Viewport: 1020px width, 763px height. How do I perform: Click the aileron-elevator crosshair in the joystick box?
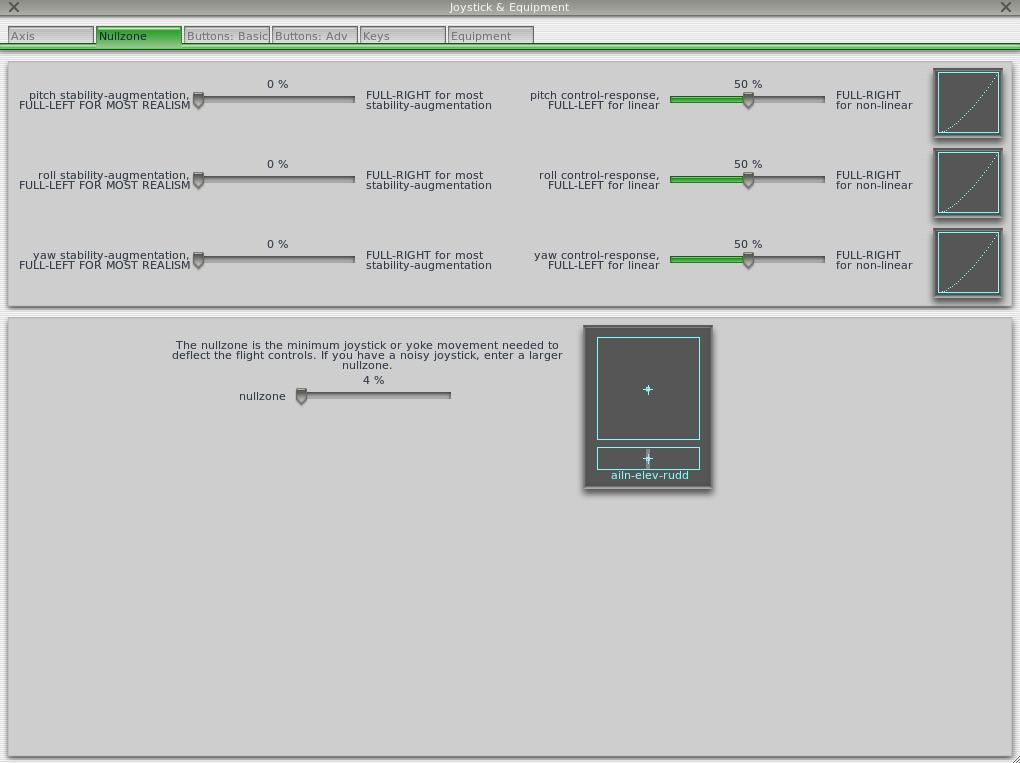[648, 389]
